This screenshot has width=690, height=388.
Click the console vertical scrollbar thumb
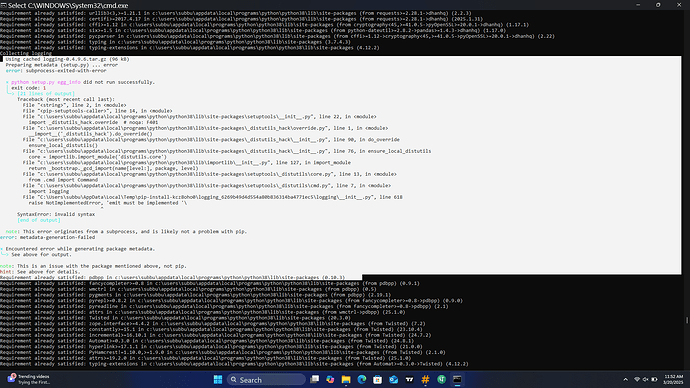click(x=686, y=320)
